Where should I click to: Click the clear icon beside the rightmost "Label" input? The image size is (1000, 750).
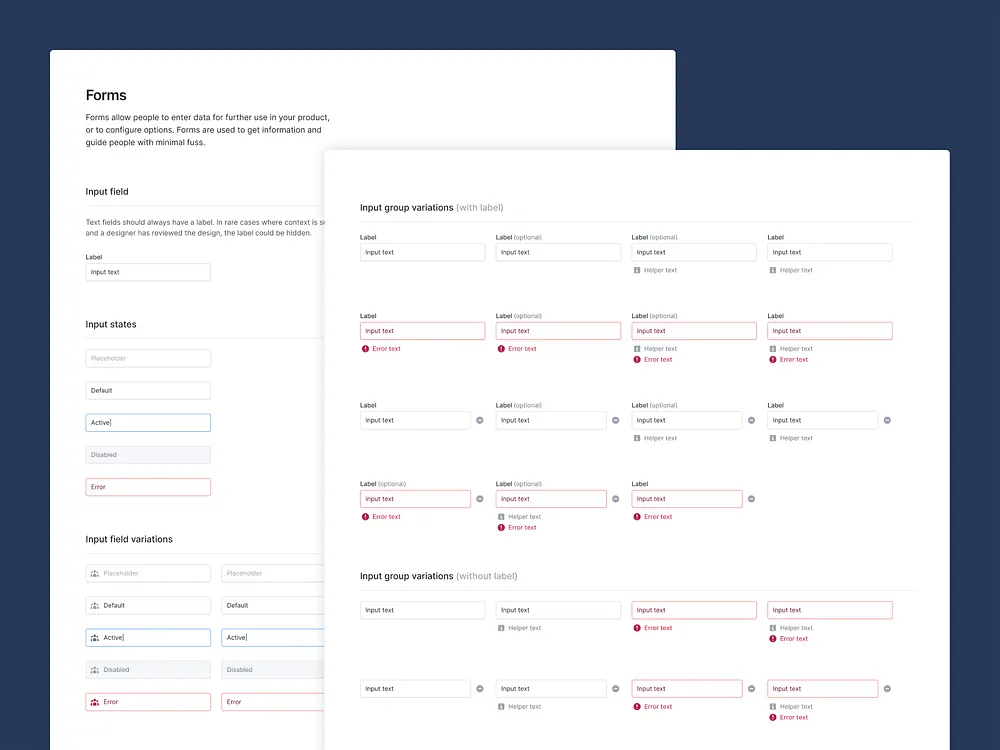tap(886, 420)
